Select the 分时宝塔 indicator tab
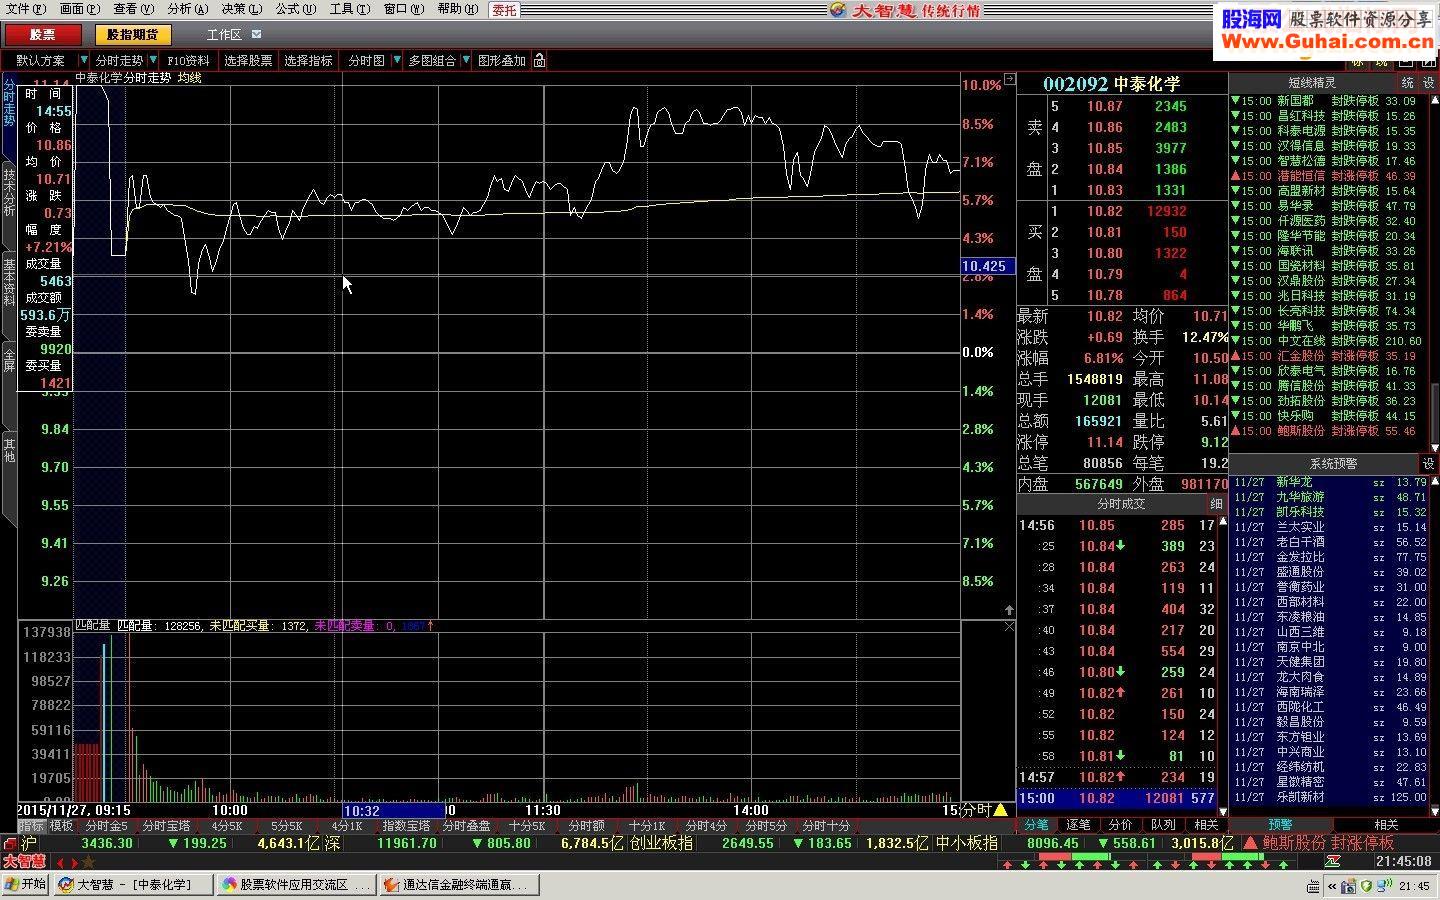 [166, 826]
